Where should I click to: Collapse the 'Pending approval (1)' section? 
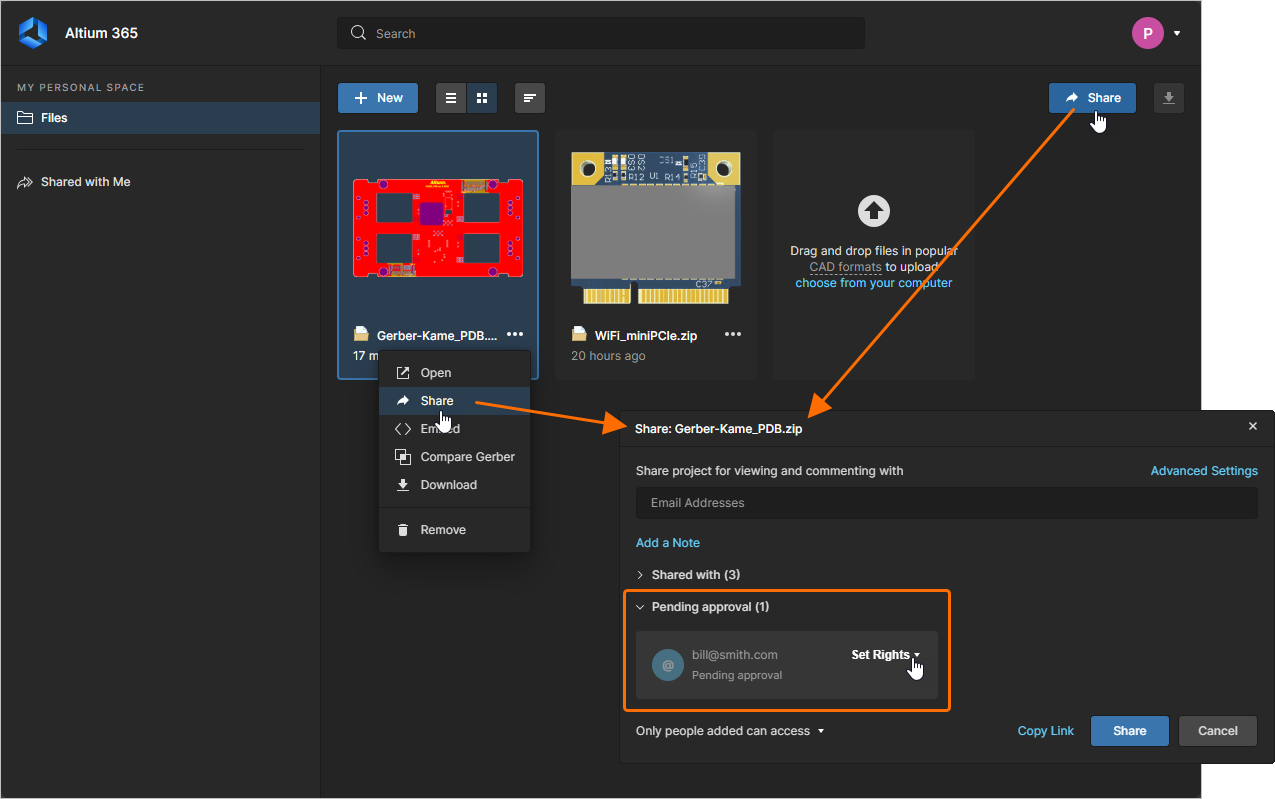click(x=703, y=606)
